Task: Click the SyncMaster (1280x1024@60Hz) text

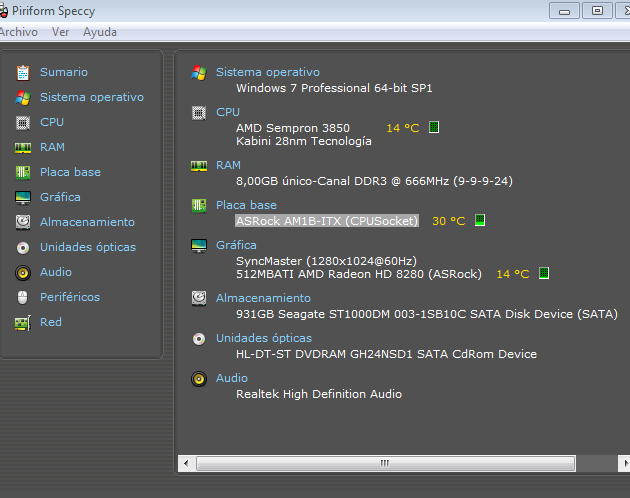Action: (x=326, y=261)
